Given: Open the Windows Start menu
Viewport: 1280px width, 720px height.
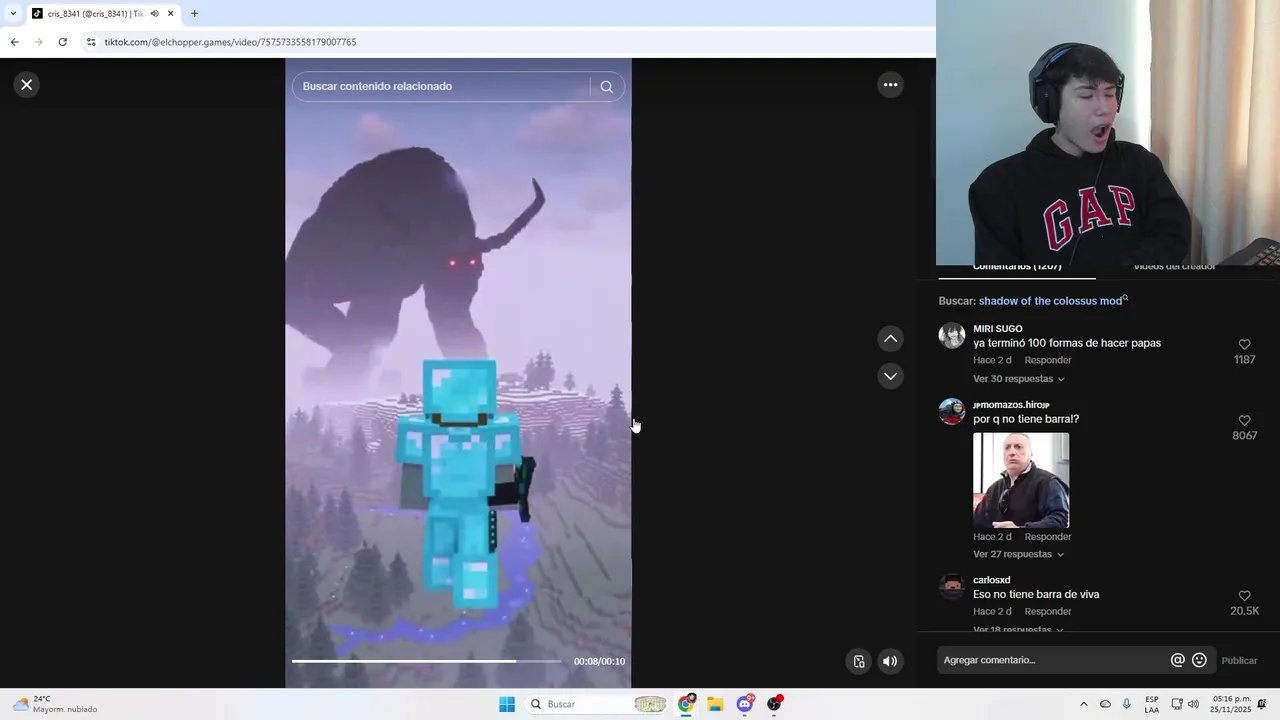Looking at the screenshot, I should pyautogui.click(x=507, y=704).
